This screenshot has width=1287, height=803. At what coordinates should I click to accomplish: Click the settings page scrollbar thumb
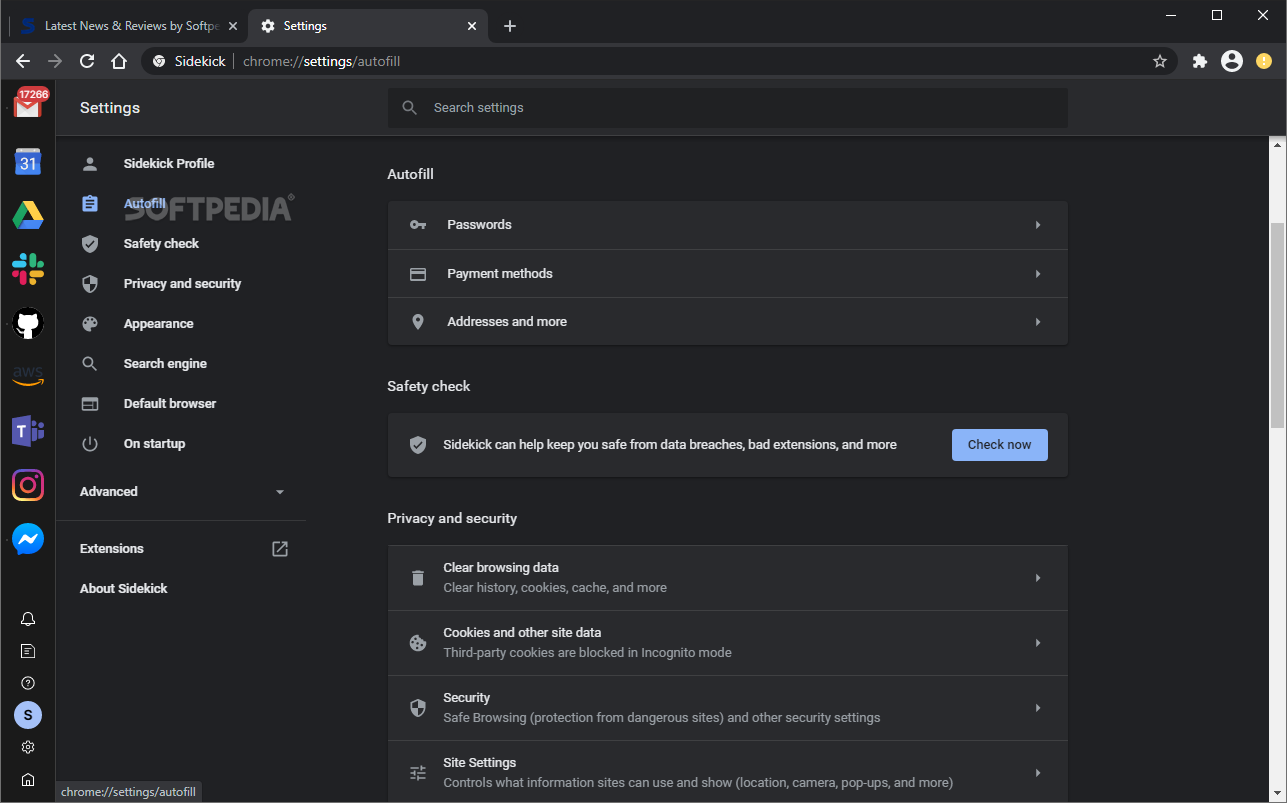1278,326
